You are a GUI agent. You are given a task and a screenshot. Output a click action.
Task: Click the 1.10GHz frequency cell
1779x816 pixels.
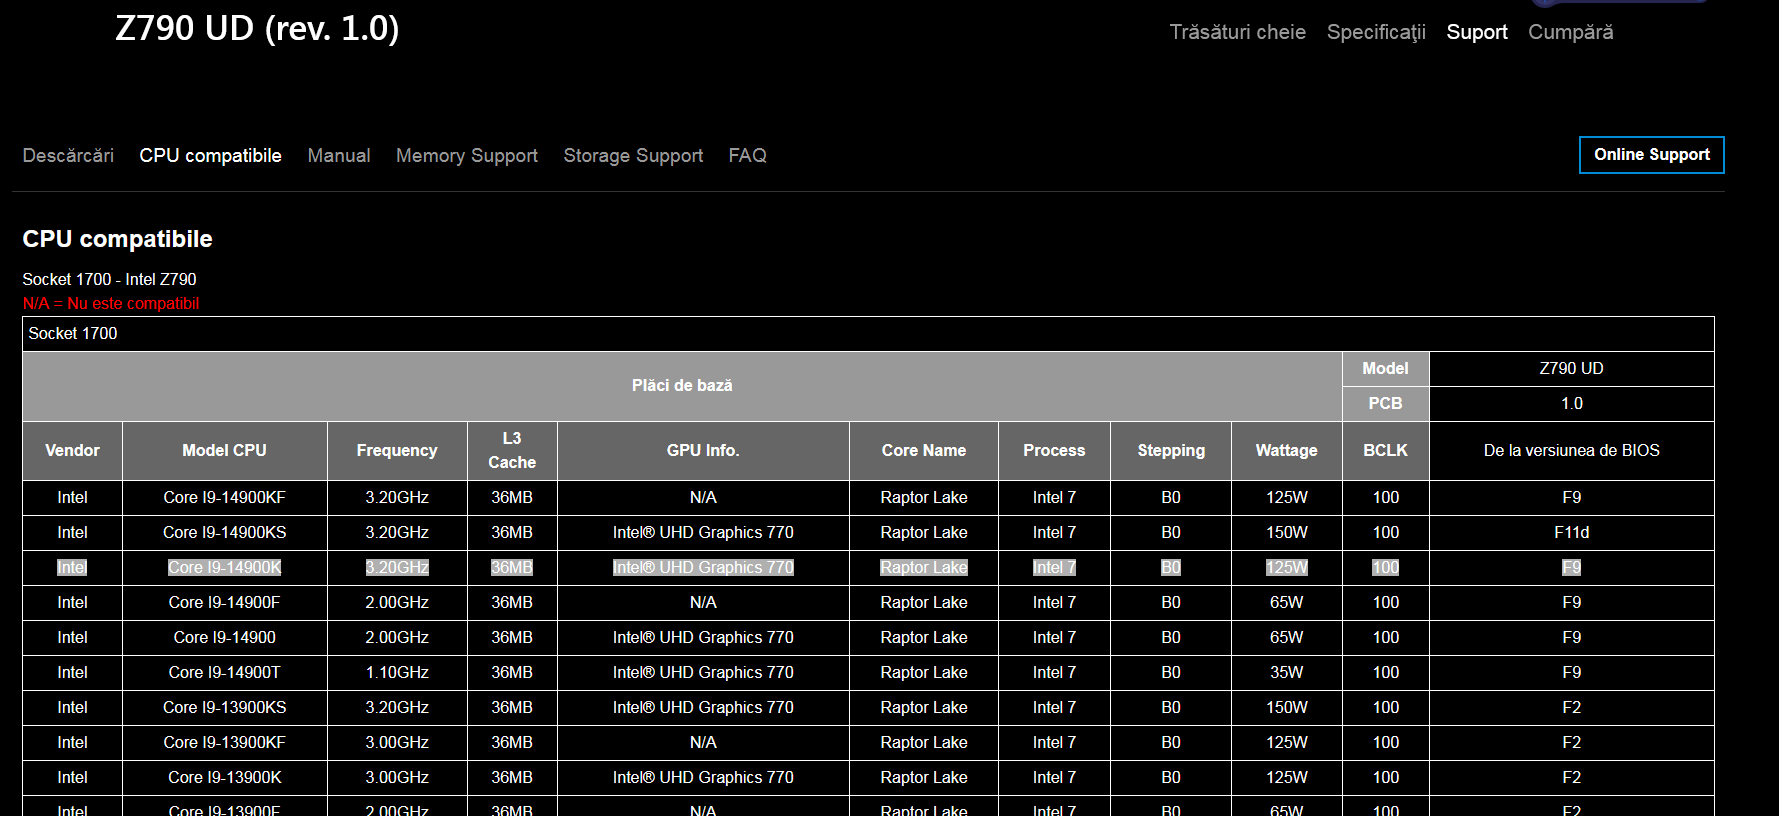[397, 673]
